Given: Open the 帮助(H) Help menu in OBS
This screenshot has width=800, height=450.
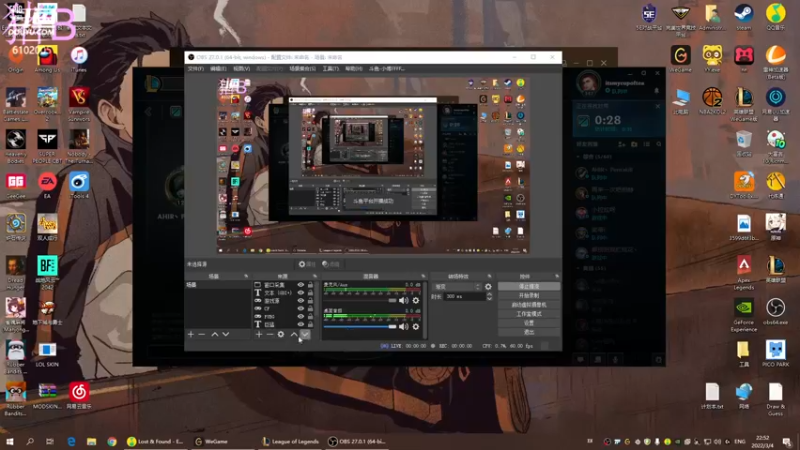Looking at the screenshot, I should pos(354,68).
